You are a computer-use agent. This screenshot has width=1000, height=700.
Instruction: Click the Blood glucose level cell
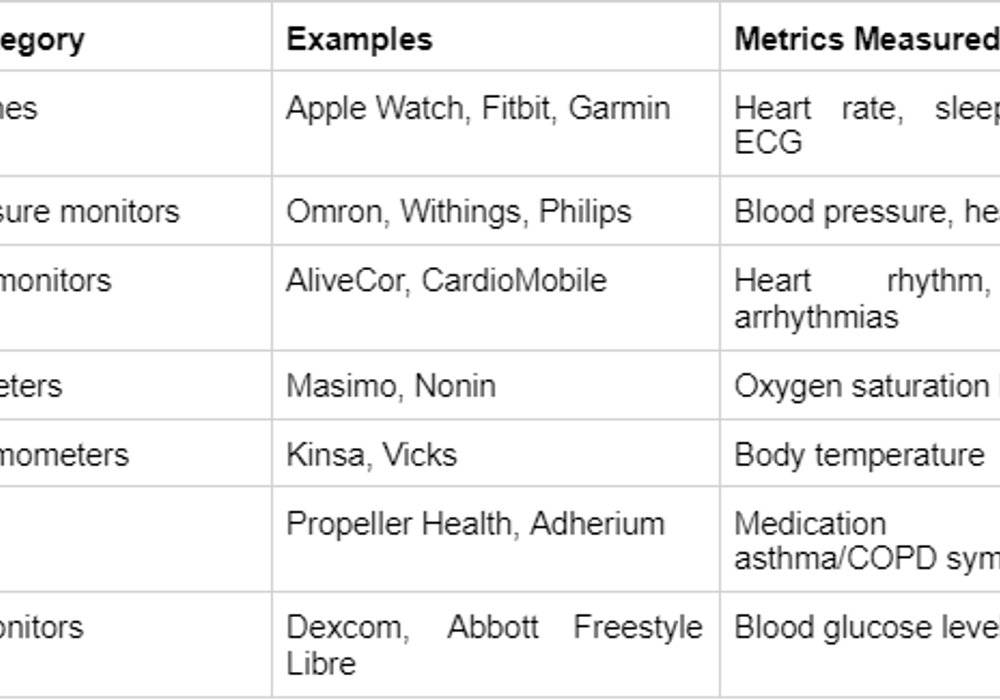click(860, 645)
